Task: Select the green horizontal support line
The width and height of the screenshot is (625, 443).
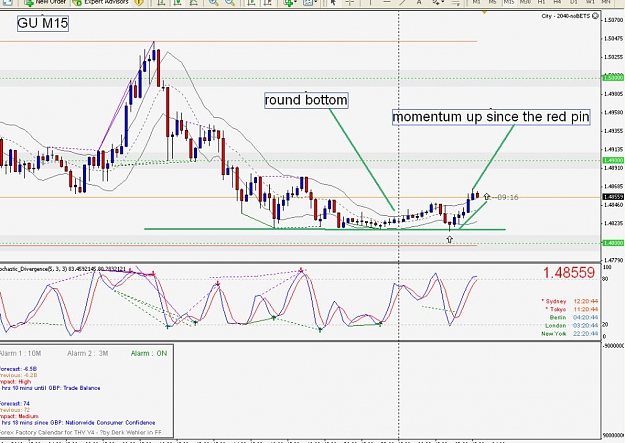Action: 324,229
